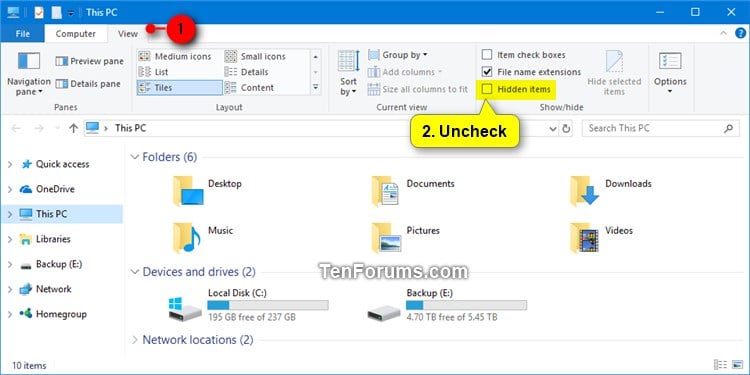Choose the Medium icons layout

175,56
